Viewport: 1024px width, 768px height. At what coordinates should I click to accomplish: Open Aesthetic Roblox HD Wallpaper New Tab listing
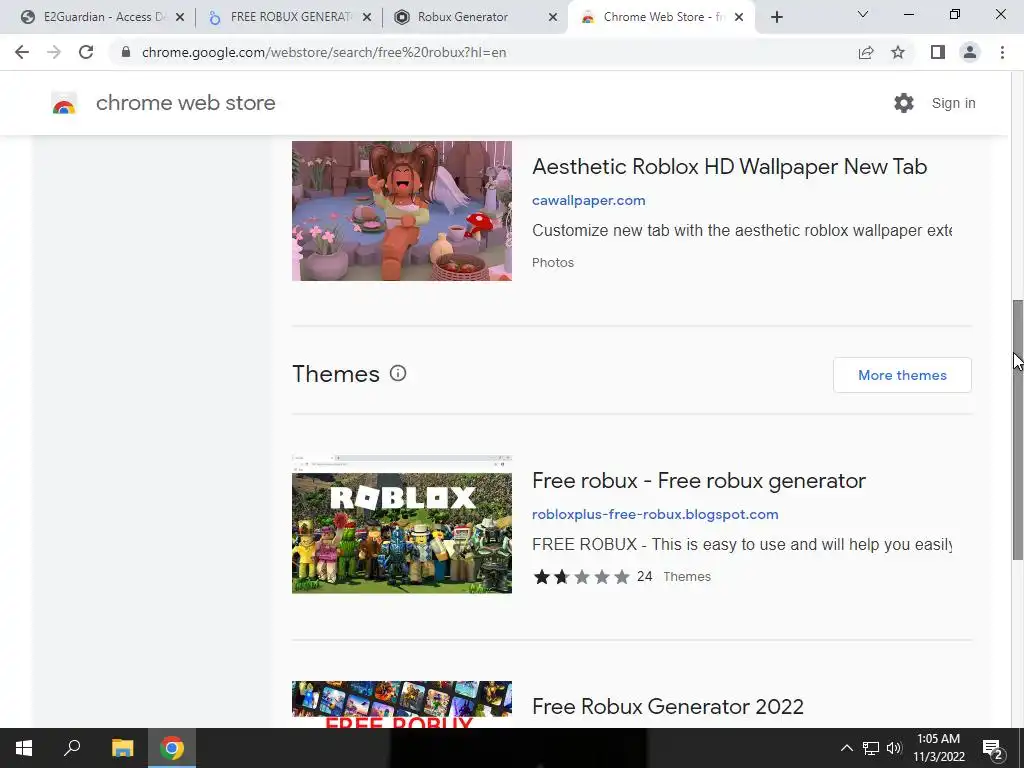(729, 167)
